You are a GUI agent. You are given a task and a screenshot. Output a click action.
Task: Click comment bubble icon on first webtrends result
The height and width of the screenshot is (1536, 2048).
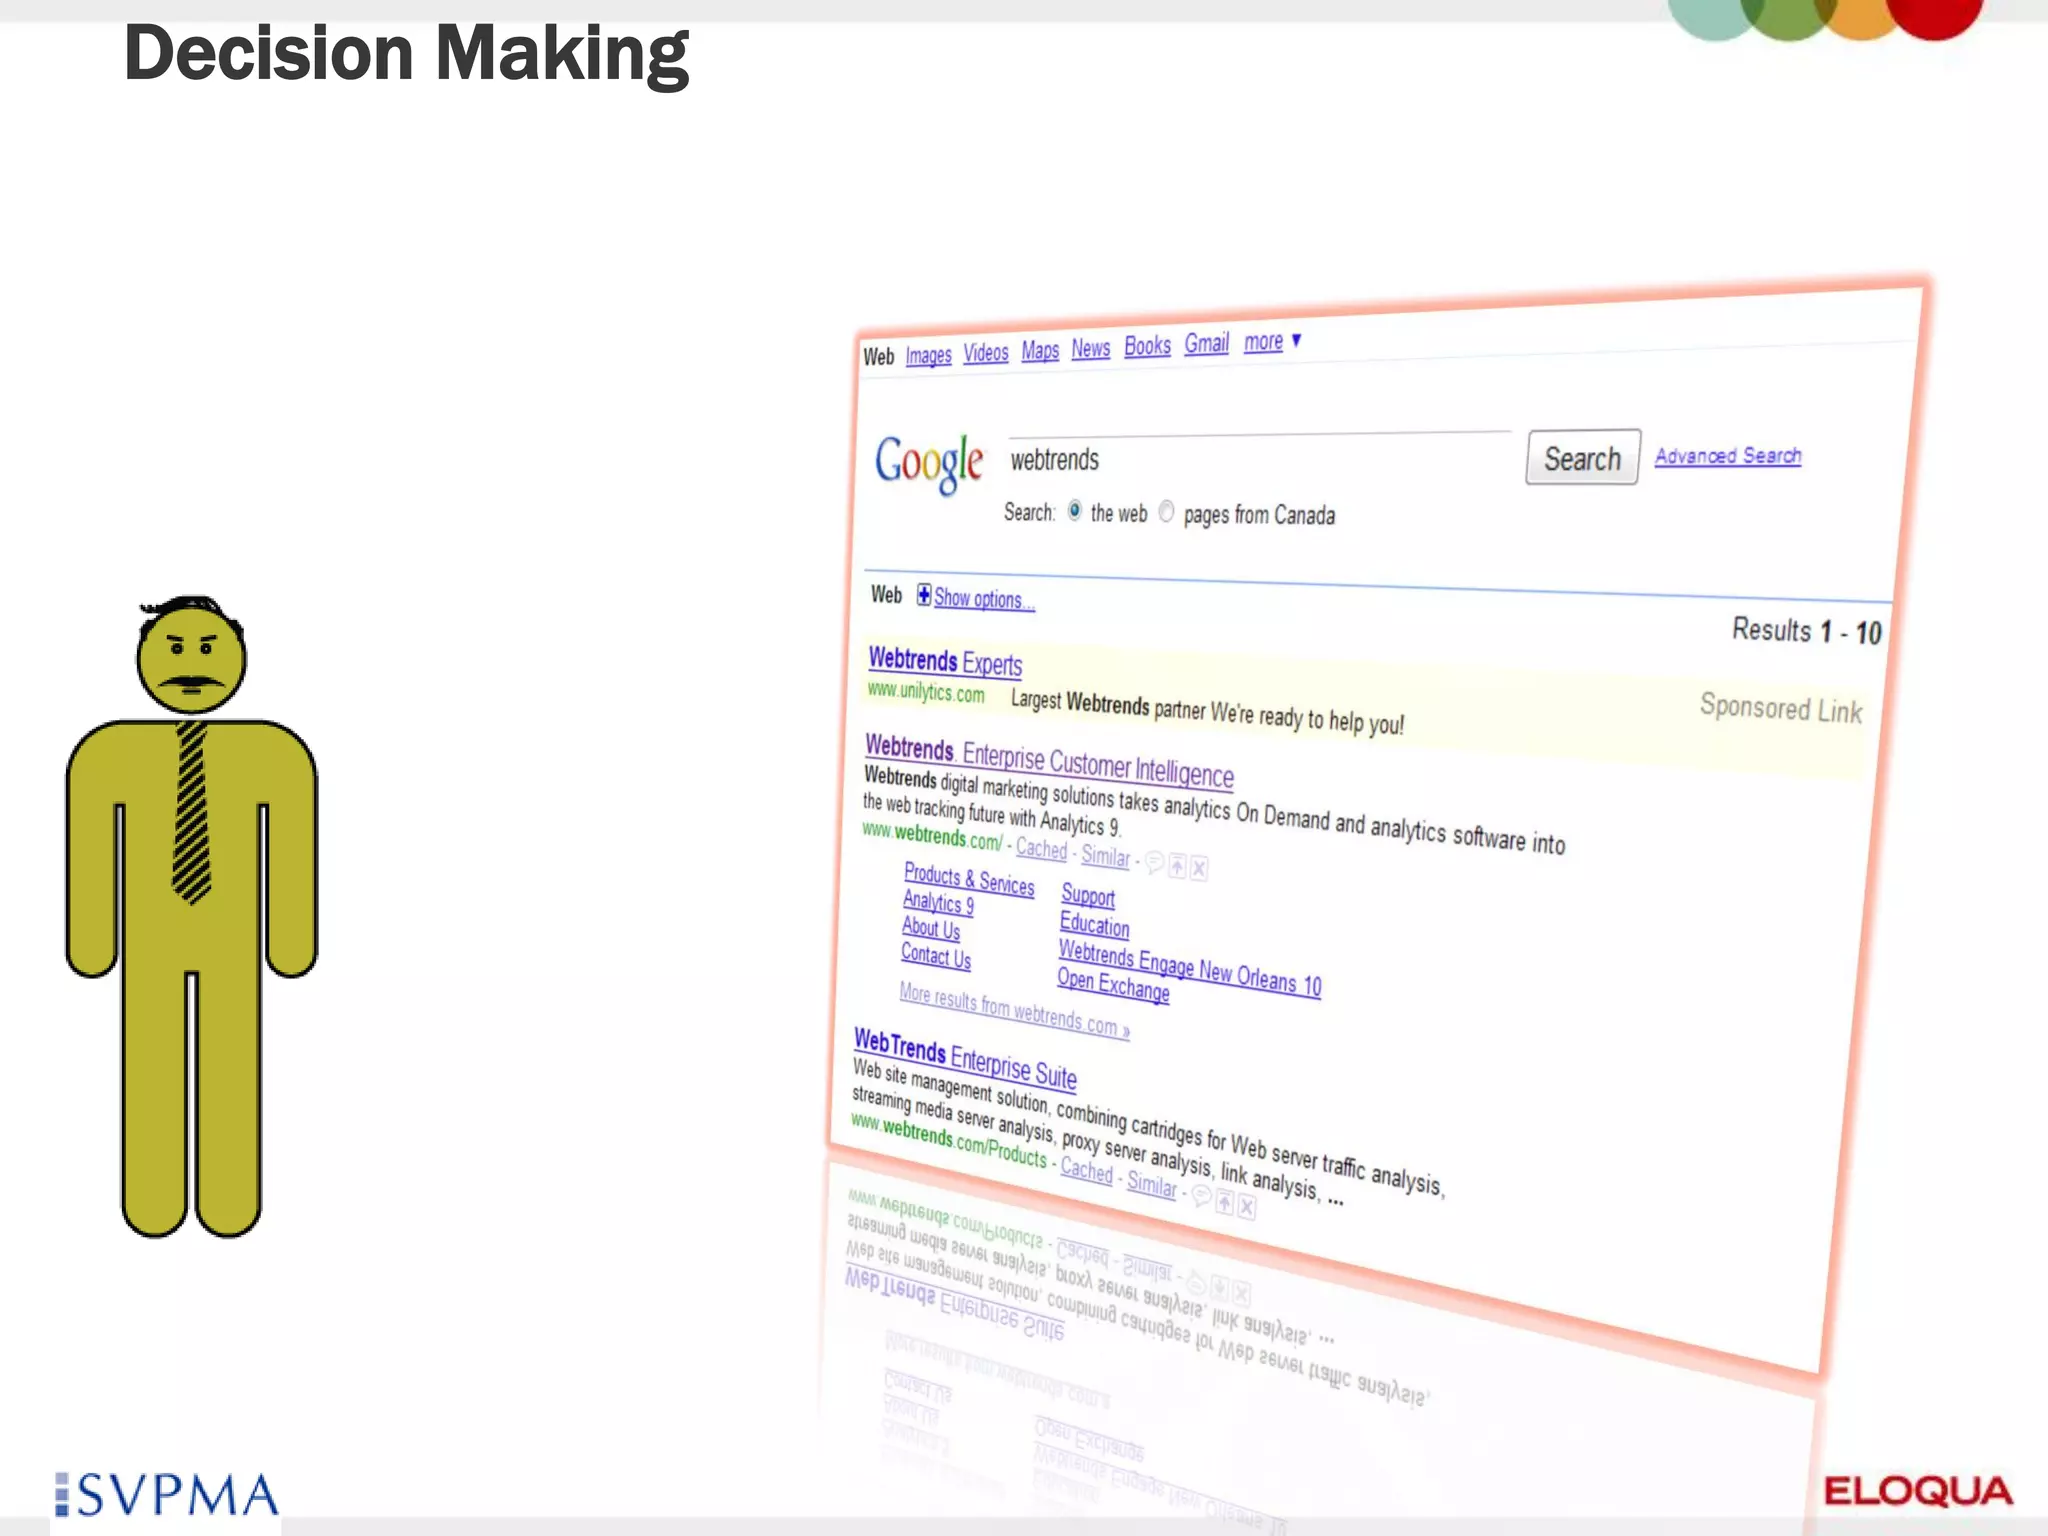(1154, 863)
